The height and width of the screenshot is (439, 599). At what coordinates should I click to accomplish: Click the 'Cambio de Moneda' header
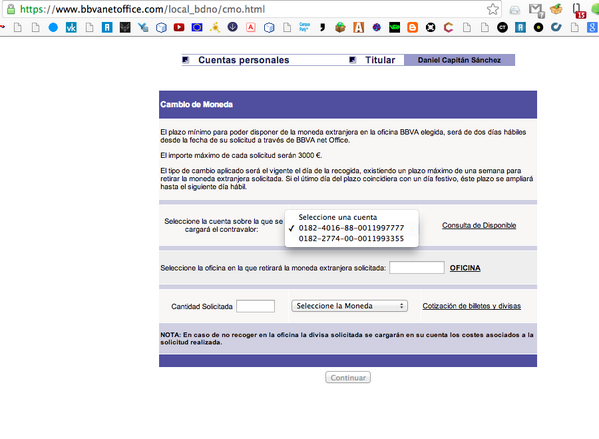[196, 104]
